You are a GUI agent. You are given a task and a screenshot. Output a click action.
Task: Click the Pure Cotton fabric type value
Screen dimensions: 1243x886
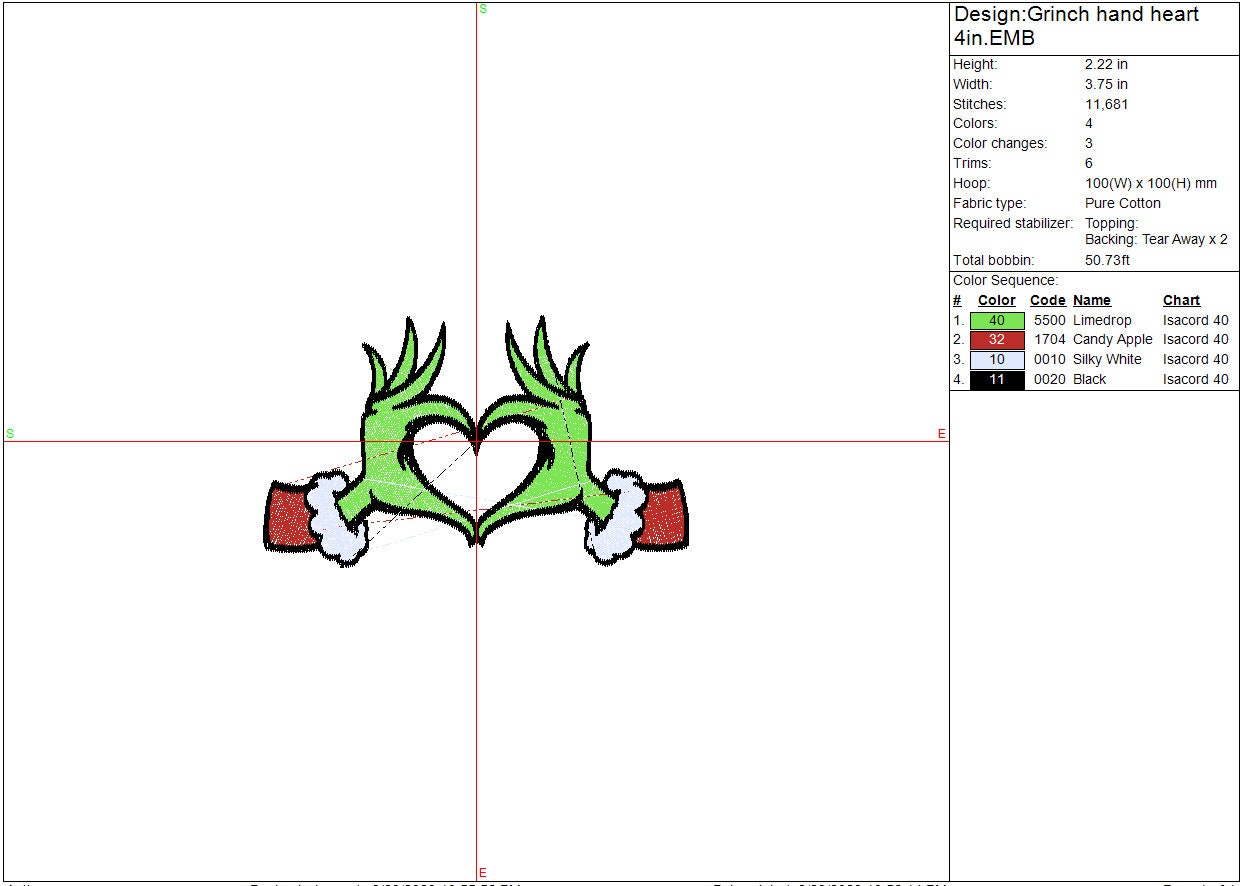click(1122, 203)
